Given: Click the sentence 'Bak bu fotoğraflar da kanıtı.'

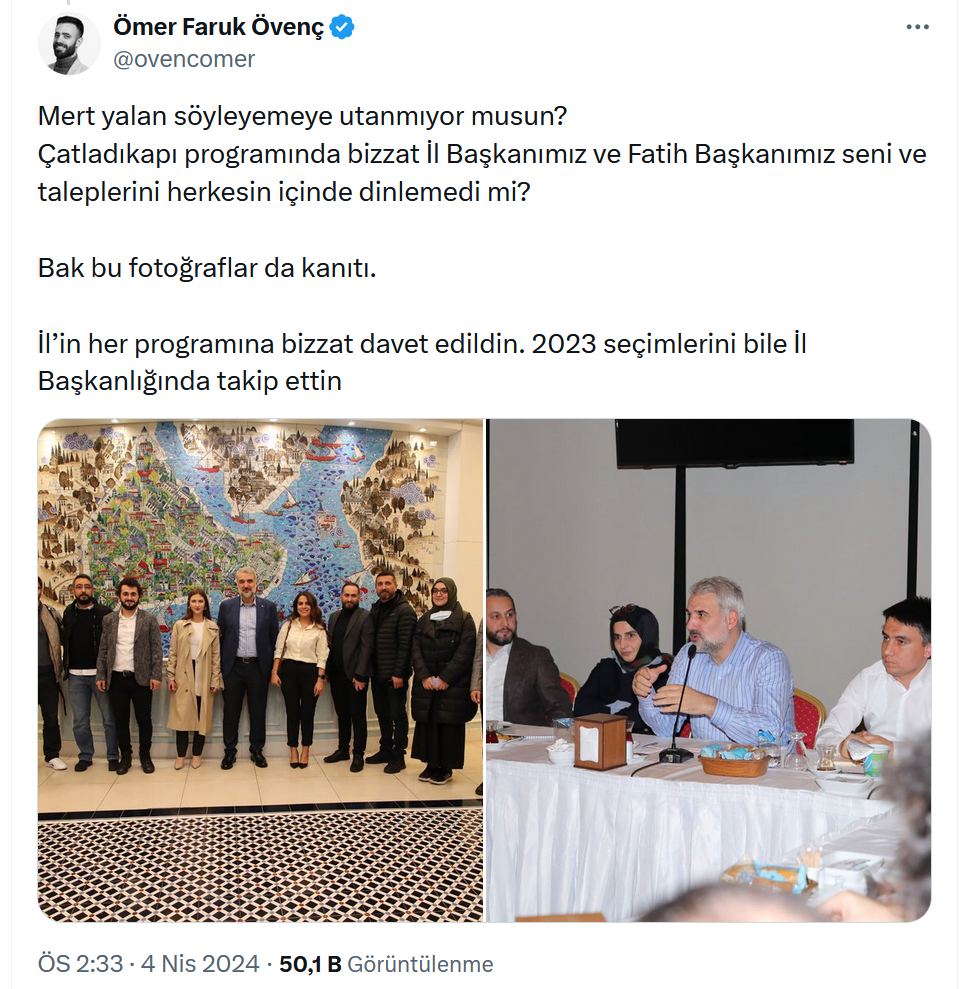Looking at the screenshot, I should pos(207,268).
